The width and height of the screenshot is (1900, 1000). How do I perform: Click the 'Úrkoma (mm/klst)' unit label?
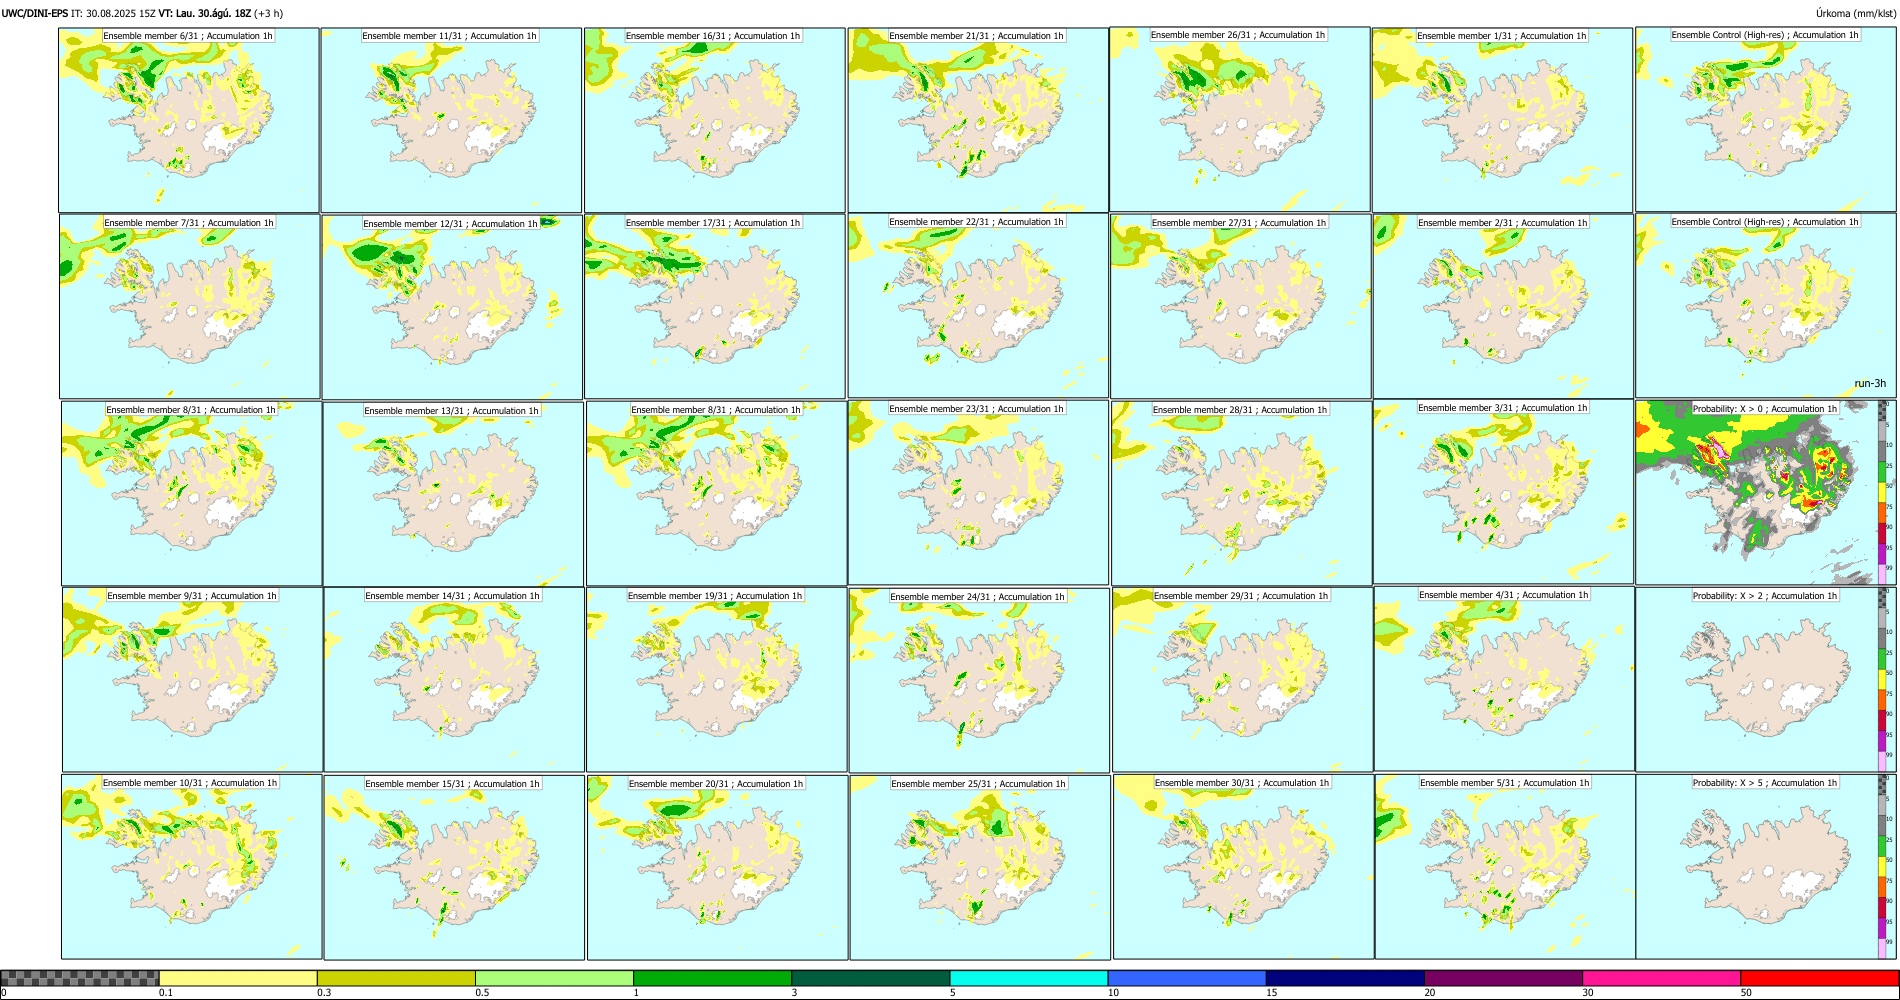[1855, 13]
